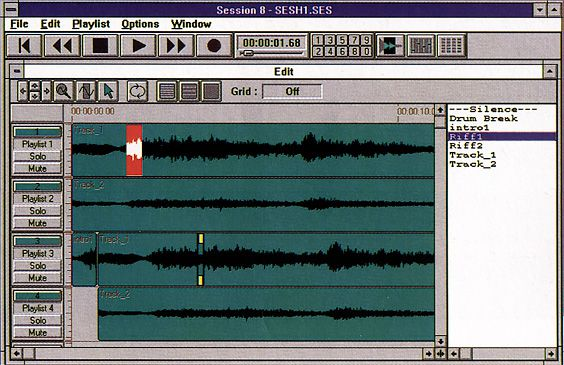Open the Window menu
The image size is (564, 365).
coord(191,24)
